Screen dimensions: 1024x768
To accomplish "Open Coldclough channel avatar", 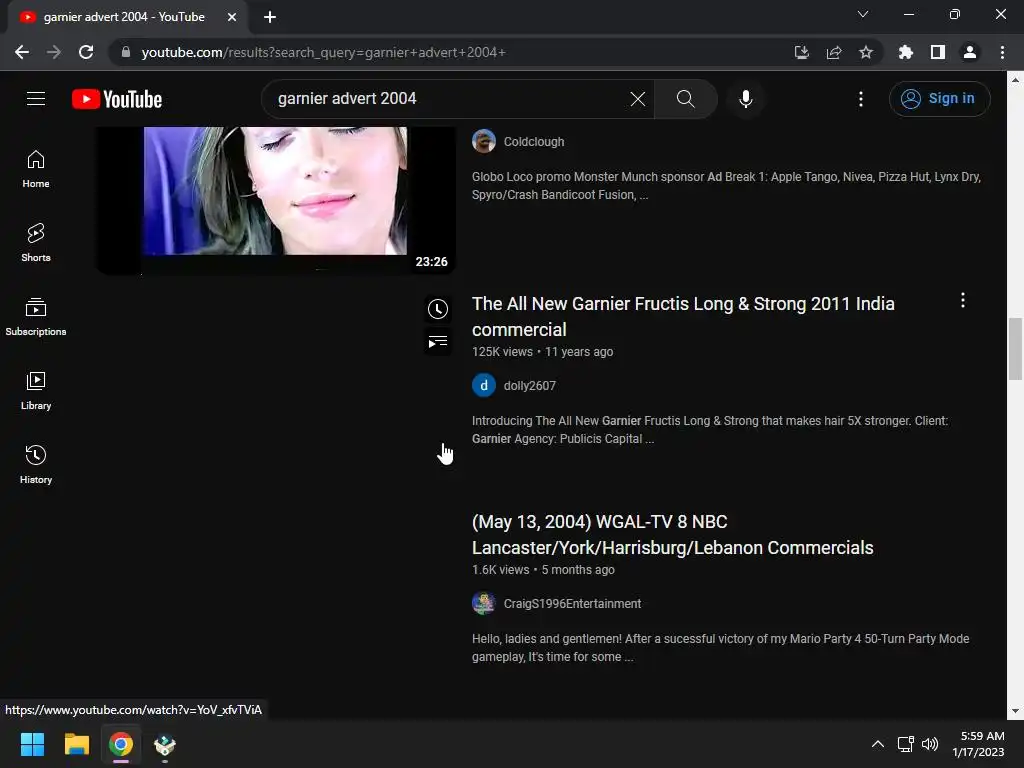I will 484,141.
